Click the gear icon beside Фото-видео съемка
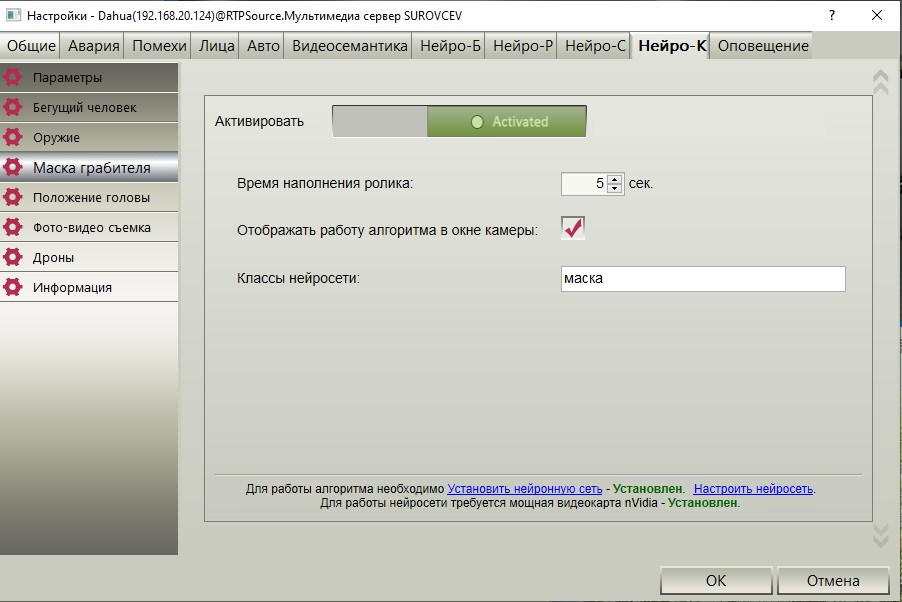This screenshot has width=902, height=602. coord(13,227)
